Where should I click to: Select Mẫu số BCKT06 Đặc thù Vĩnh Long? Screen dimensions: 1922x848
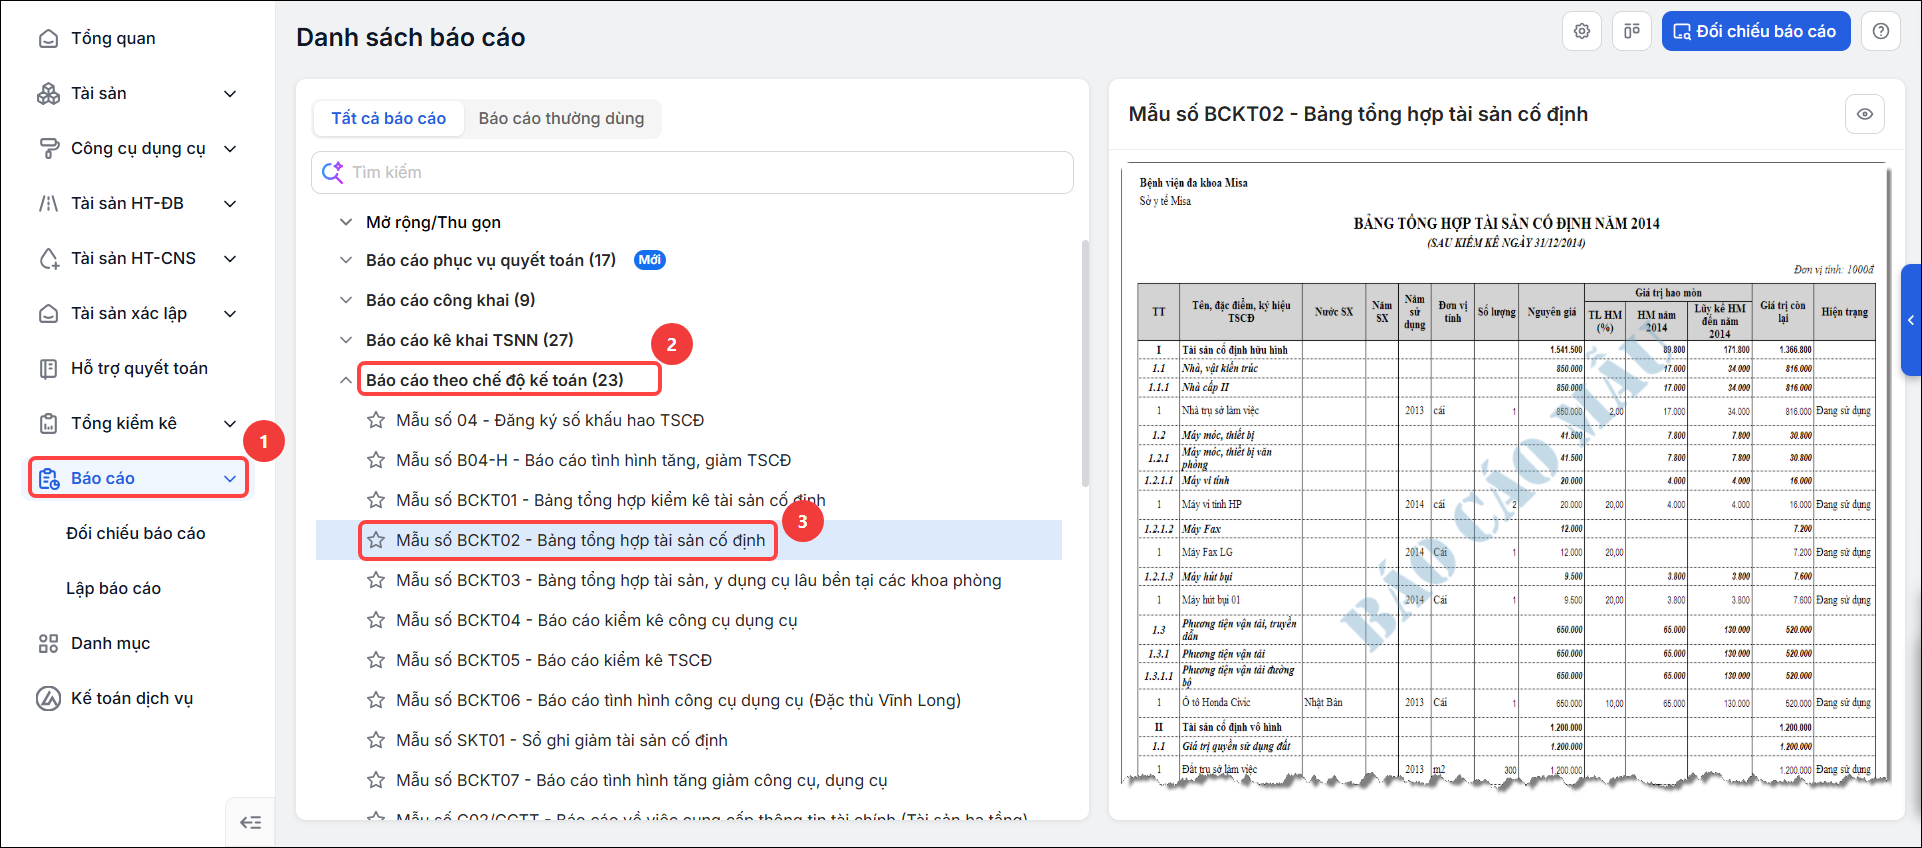(x=678, y=700)
